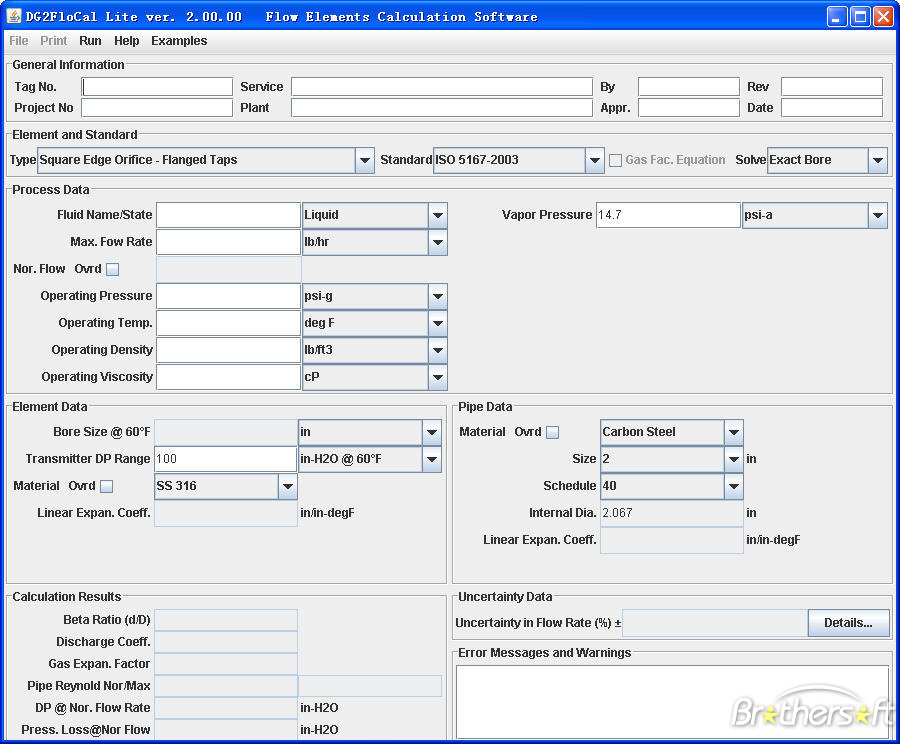
Task: Open the Run menu
Action: [90, 41]
